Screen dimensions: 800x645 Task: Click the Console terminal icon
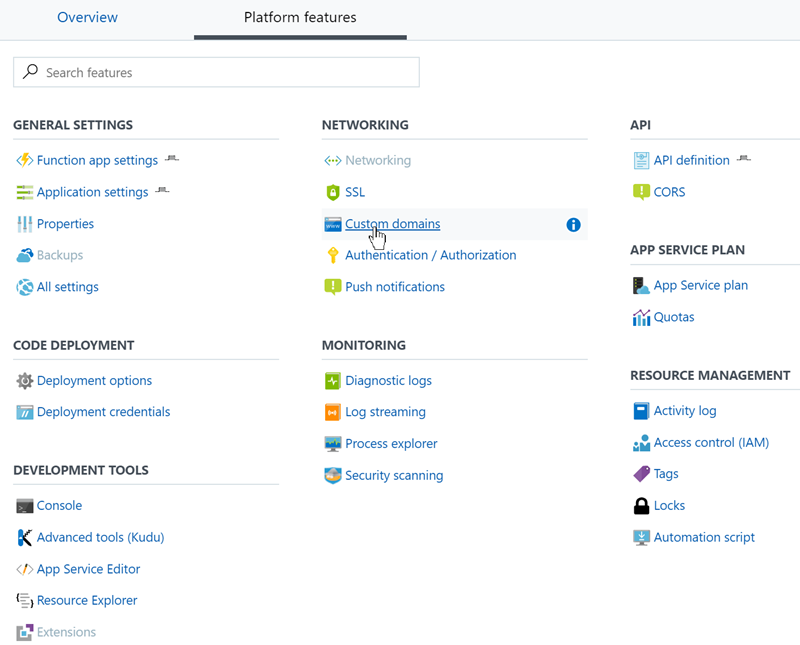(22, 506)
